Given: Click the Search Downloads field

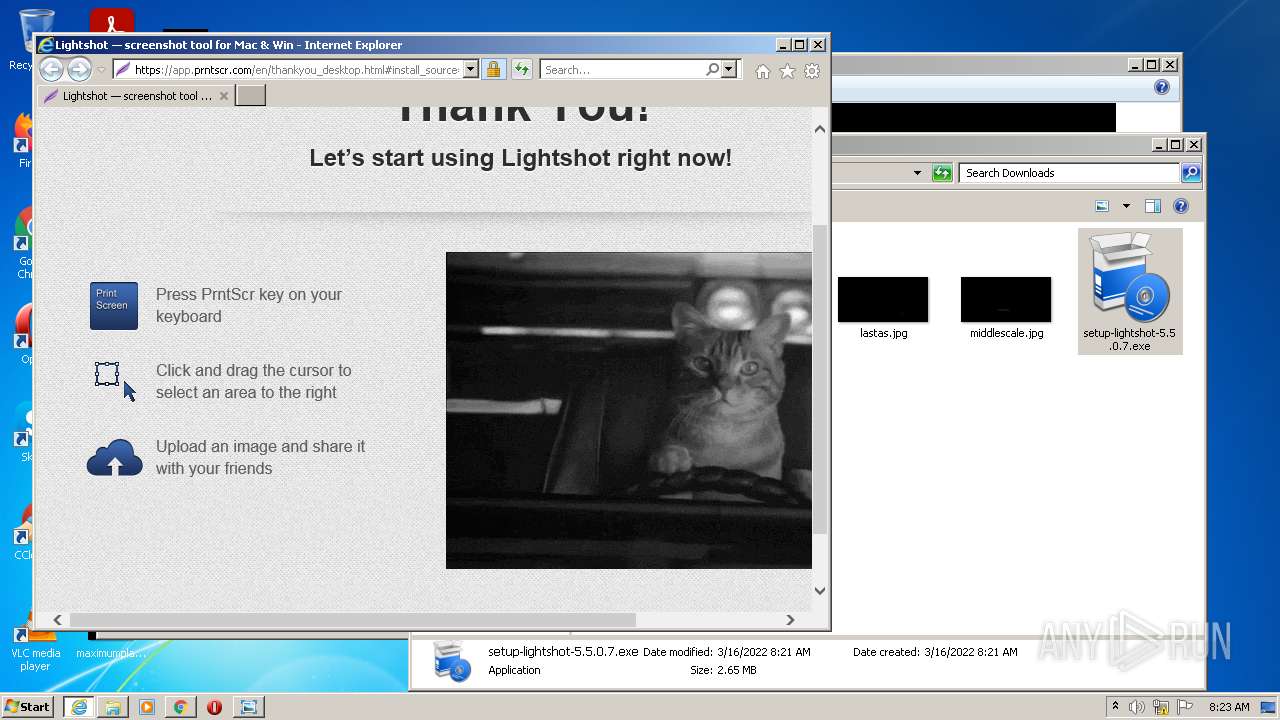Looking at the screenshot, I should (x=1069, y=173).
